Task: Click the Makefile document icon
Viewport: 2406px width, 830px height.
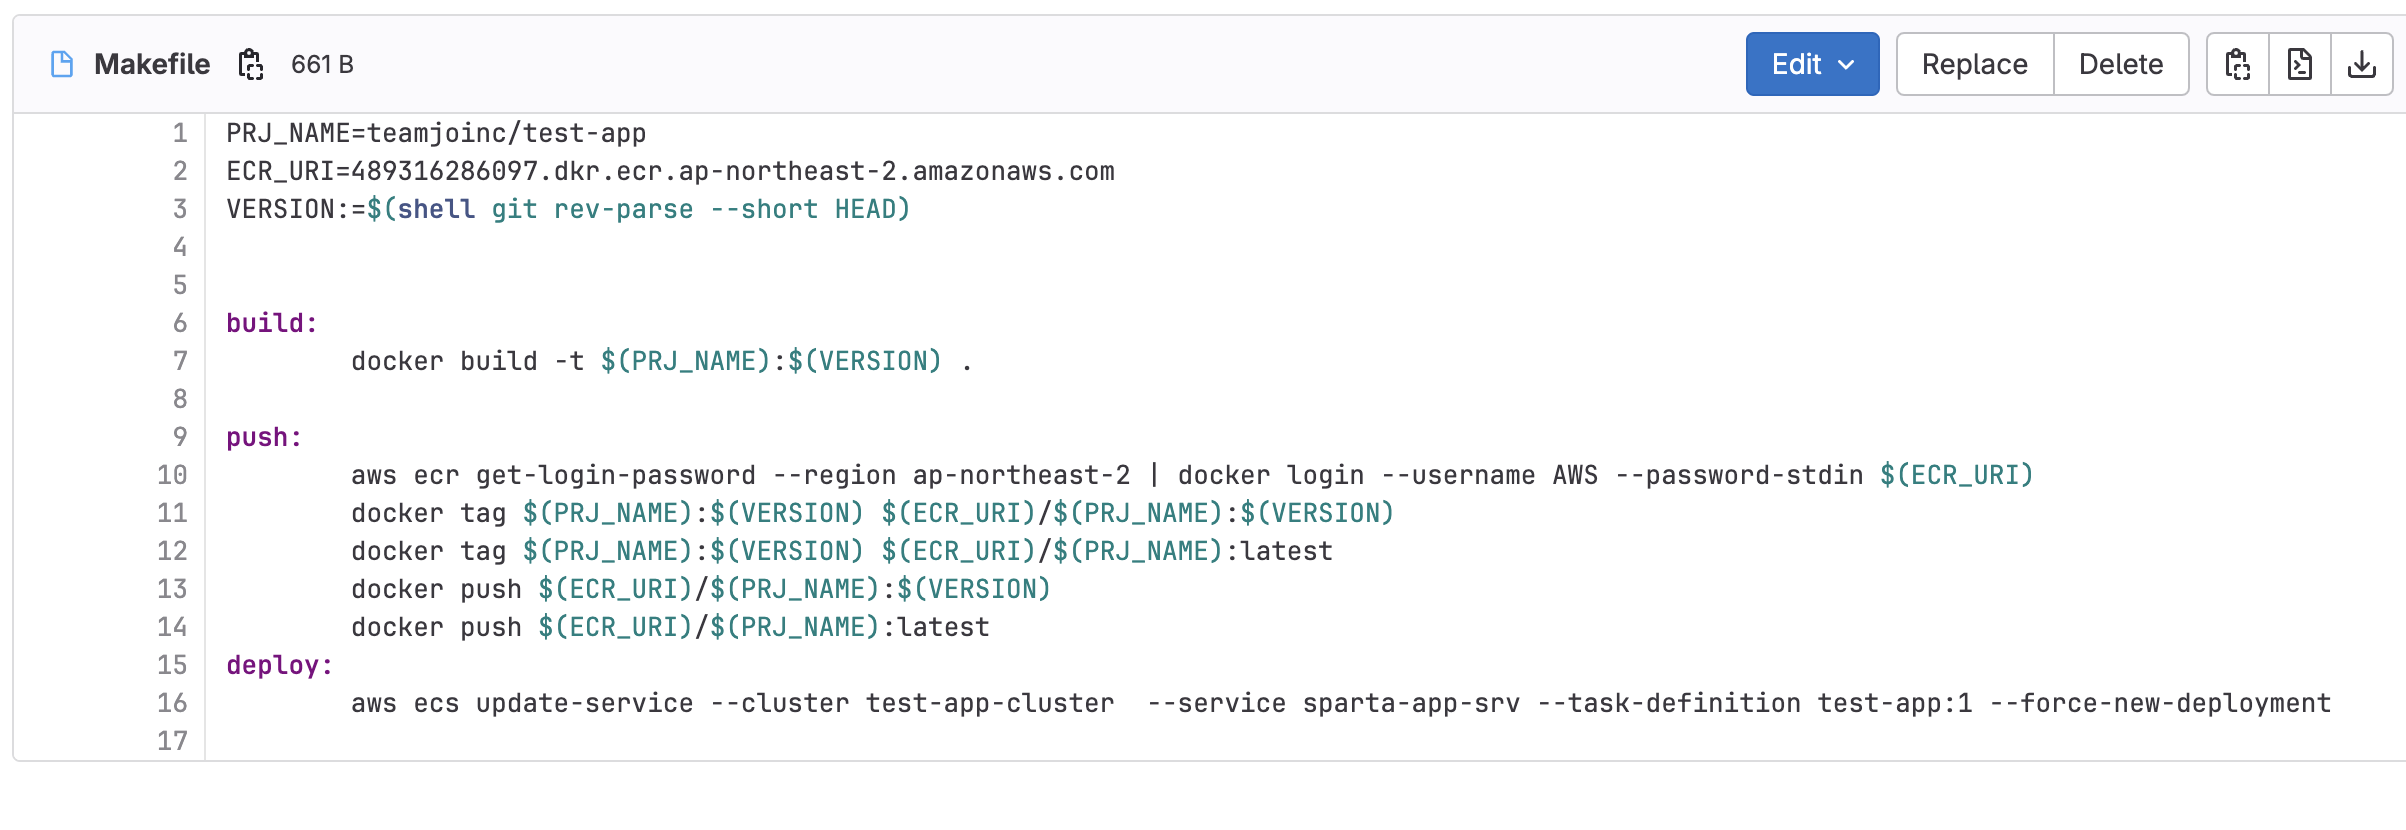Action: [62, 64]
